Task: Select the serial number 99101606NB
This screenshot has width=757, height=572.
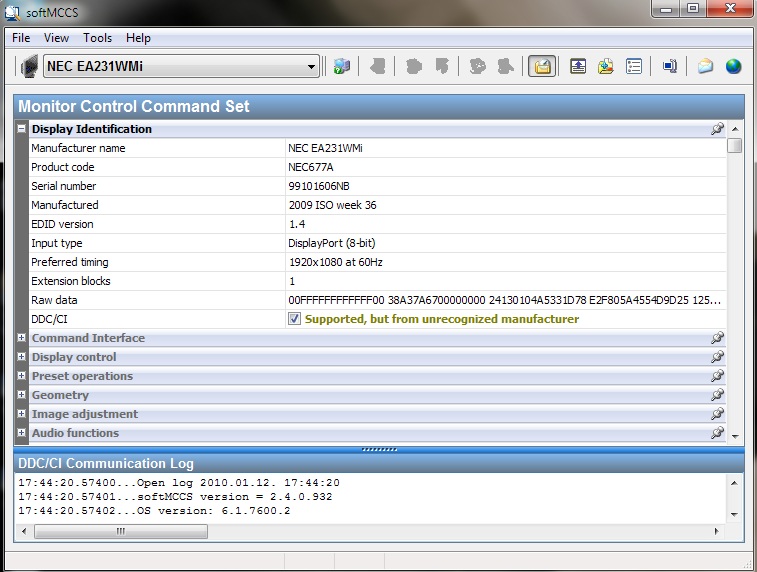Action: 319,186
